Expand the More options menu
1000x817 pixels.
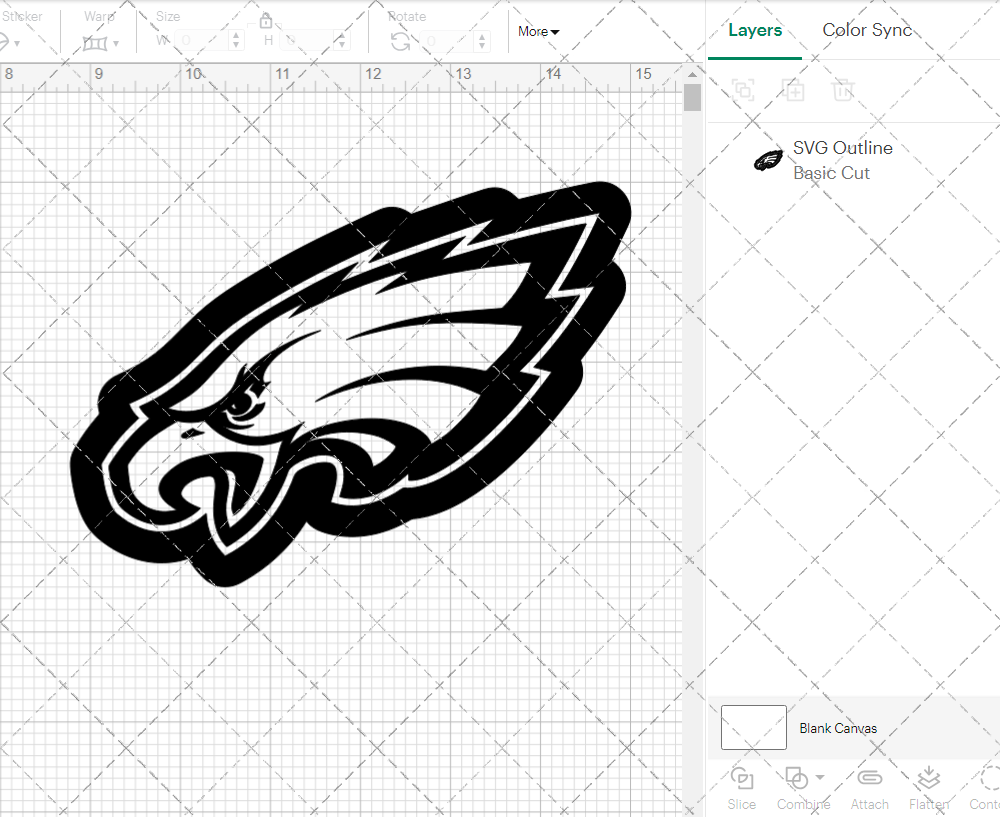[x=538, y=31]
